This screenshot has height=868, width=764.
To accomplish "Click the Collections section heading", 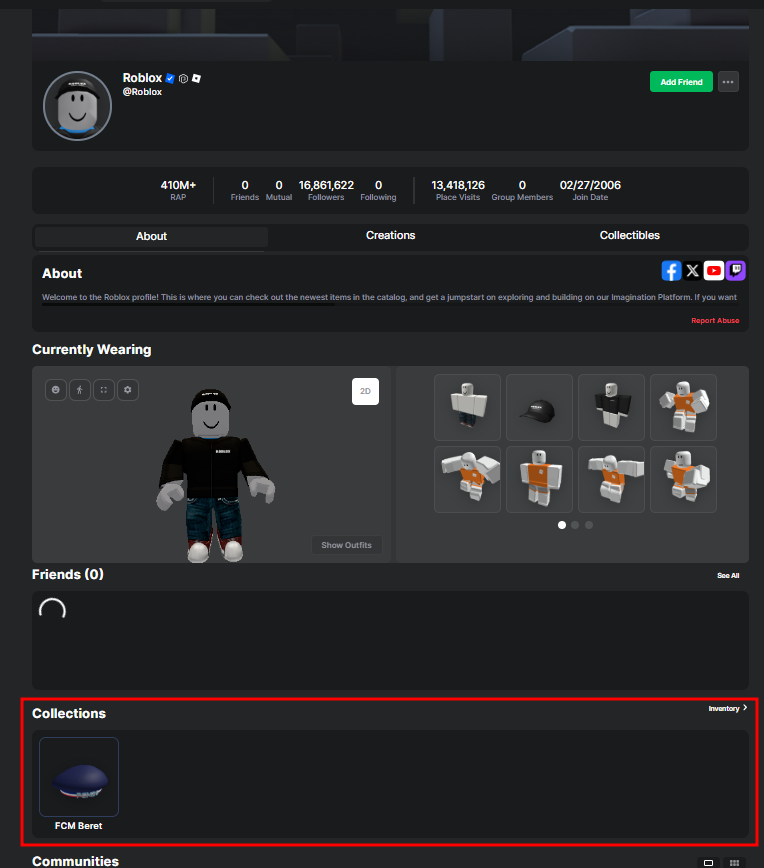I will pyautogui.click(x=69, y=714).
